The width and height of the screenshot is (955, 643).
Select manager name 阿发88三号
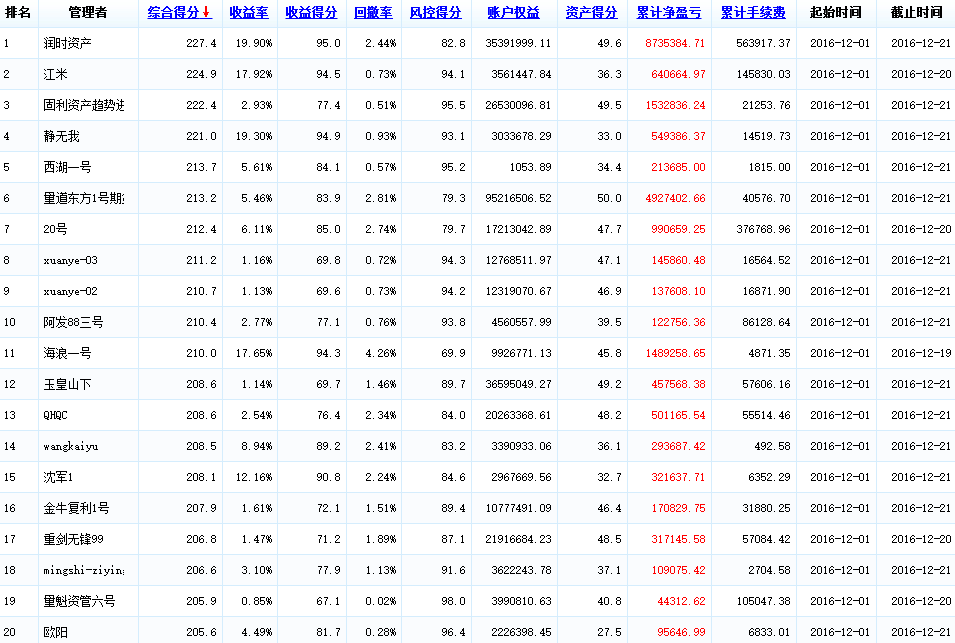click(73, 322)
